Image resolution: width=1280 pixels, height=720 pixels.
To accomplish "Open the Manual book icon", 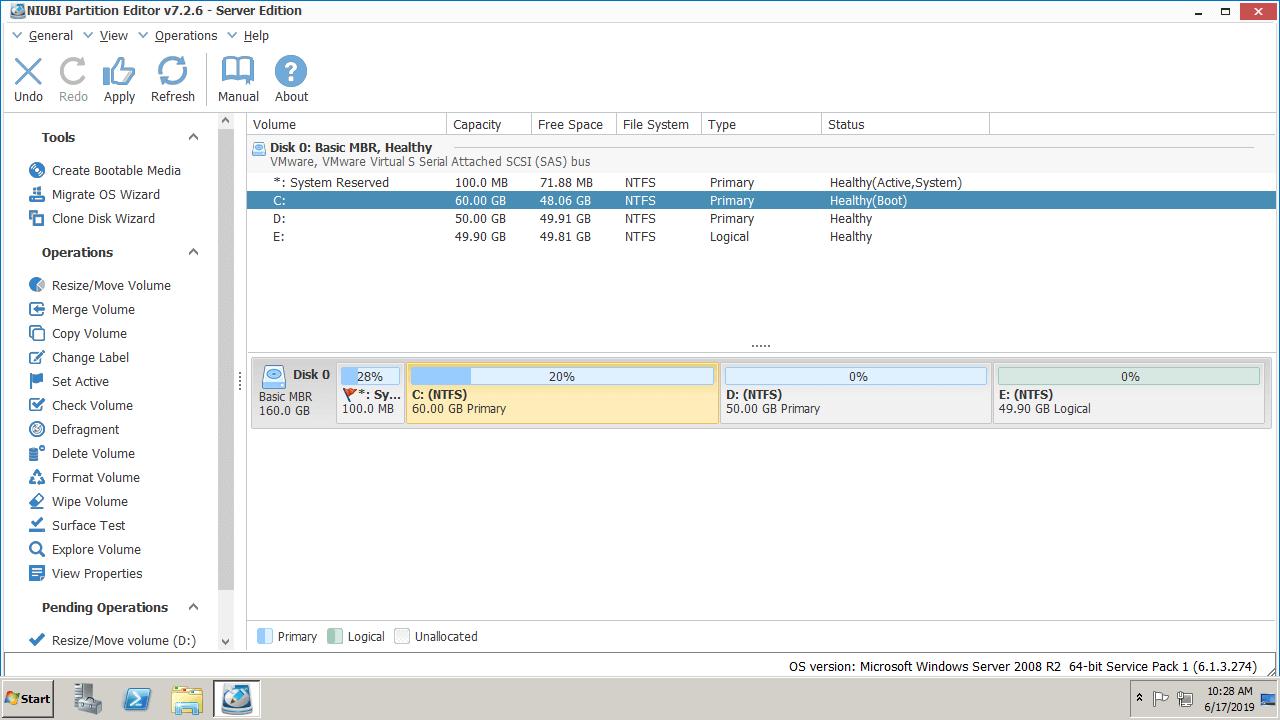I will click(x=238, y=80).
